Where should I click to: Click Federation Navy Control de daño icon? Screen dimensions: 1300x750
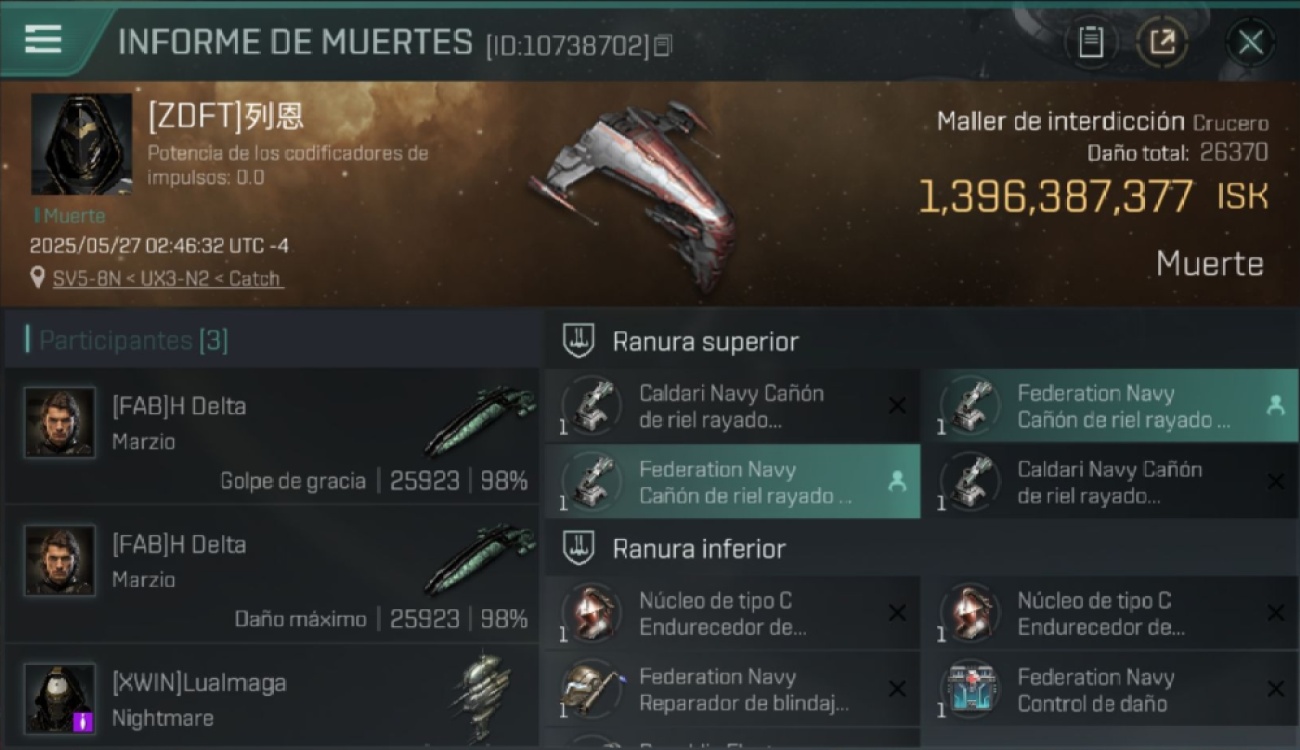click(970, 689)
